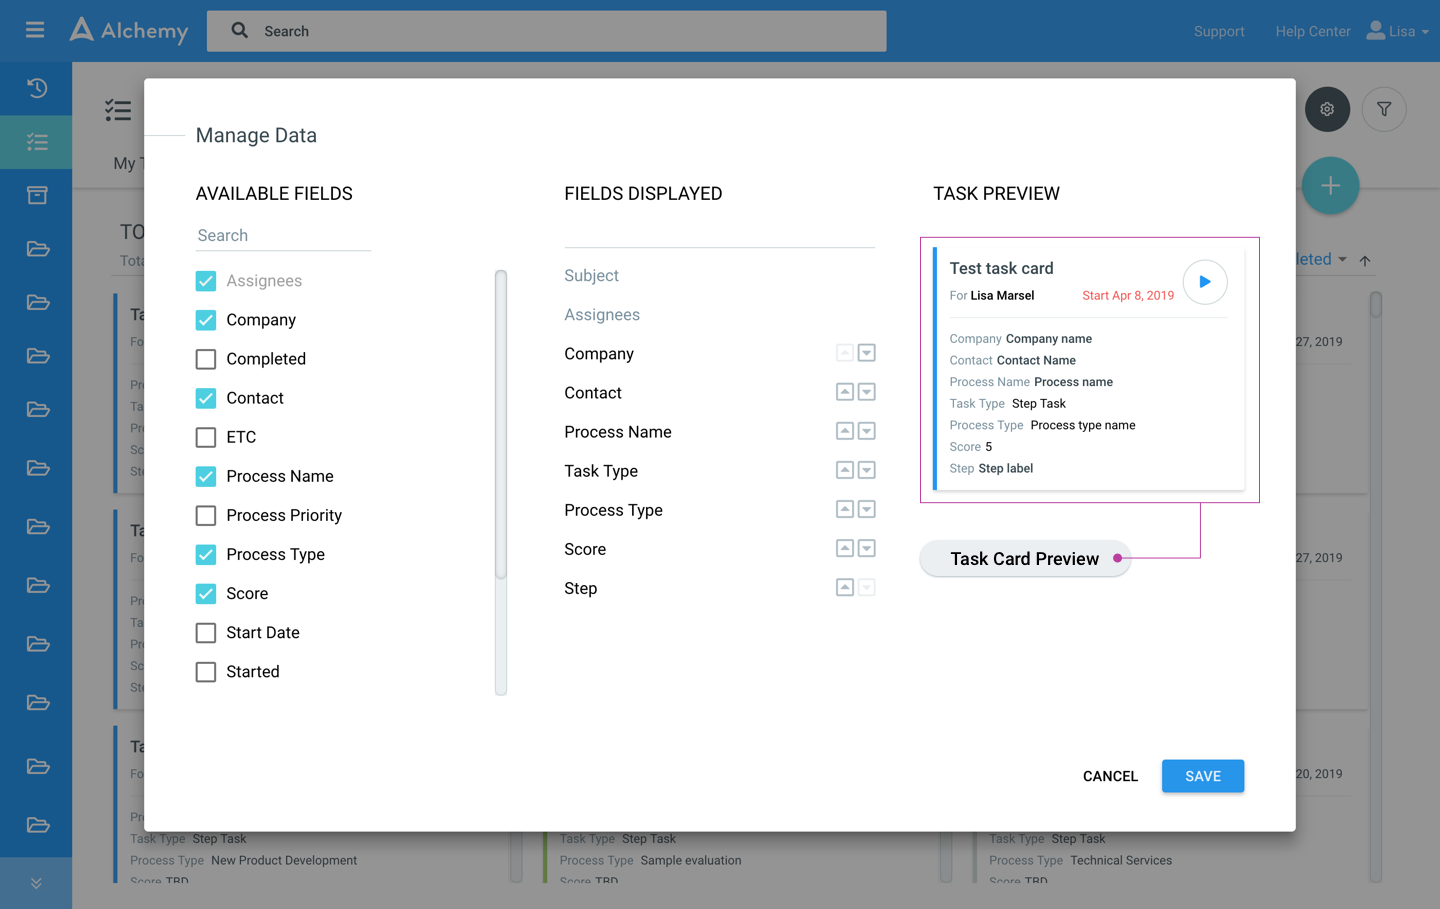Image resolution: width=1440 pixels, height=909 pixels.
Task: Uncheck the Score checkbox
Action: click(206, 593)
